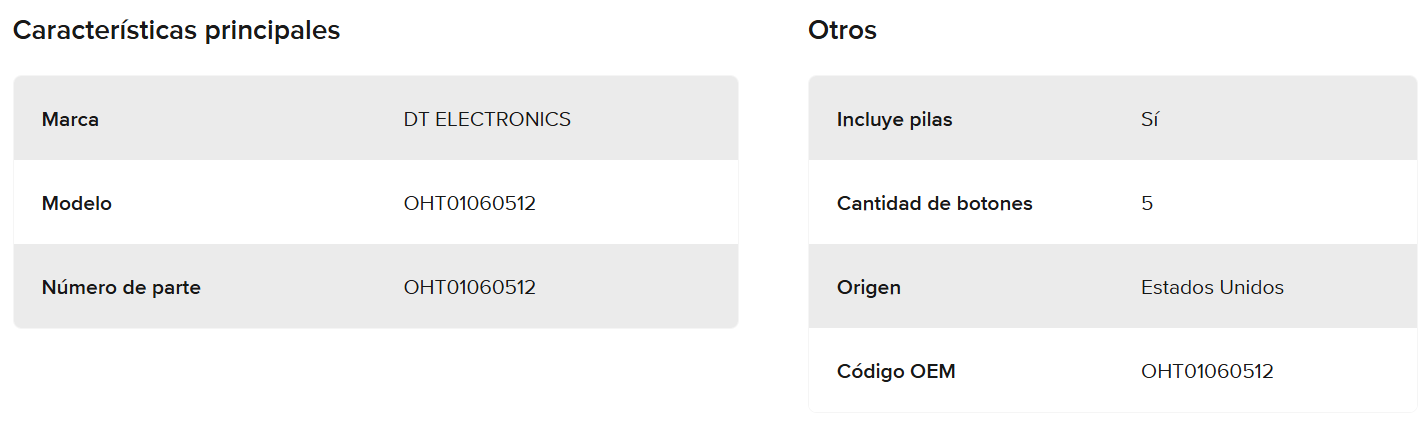Viewport: 1427px width, 426px height.
Task: Select the Modelo label
Action: pyautogui.click(x=77, y=204)
